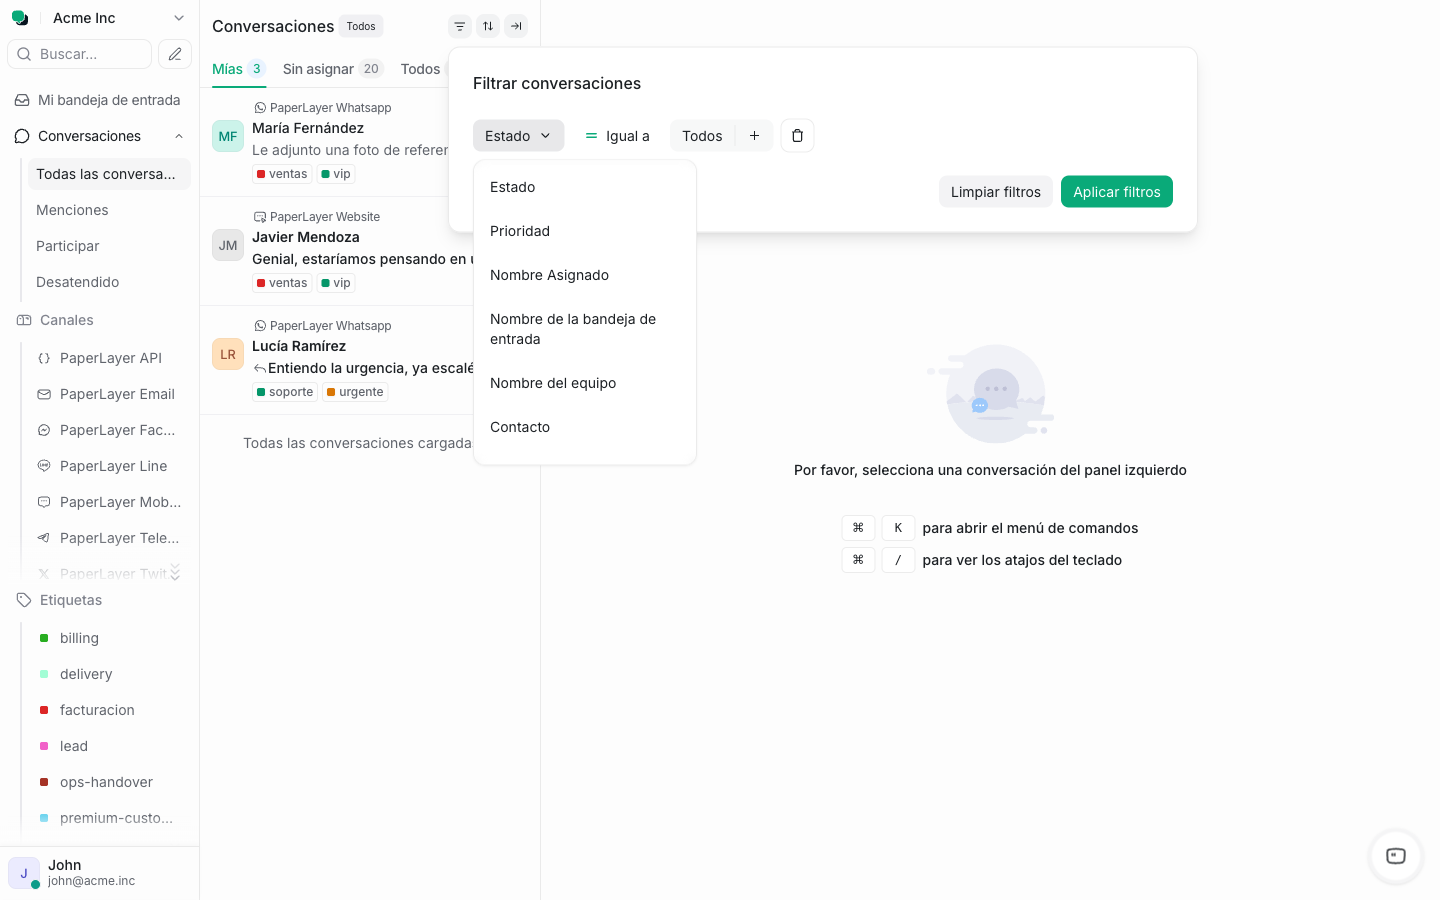Click Limpiar filtros button

click(996, 192)
